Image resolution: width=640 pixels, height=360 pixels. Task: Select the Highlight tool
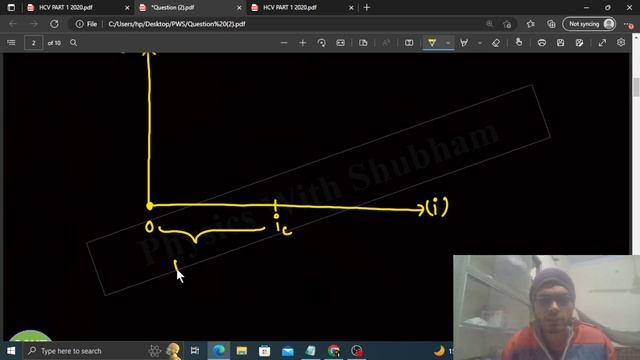pyautogui.click(x=464, y=43)
